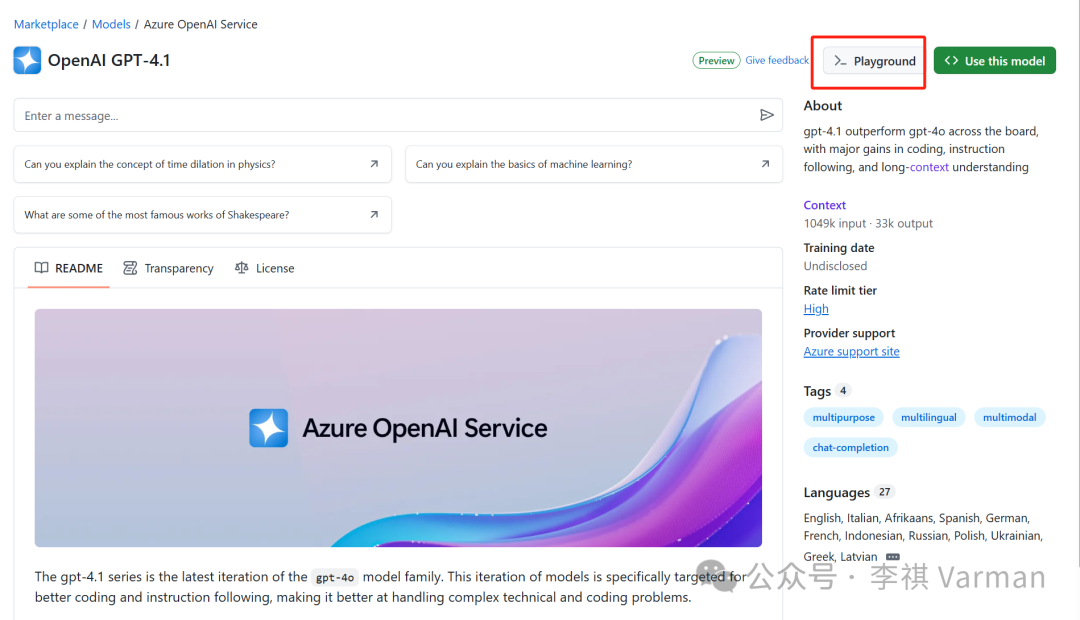Switch to the README tab
This screenshot has width=1080, height=620.
69,268
